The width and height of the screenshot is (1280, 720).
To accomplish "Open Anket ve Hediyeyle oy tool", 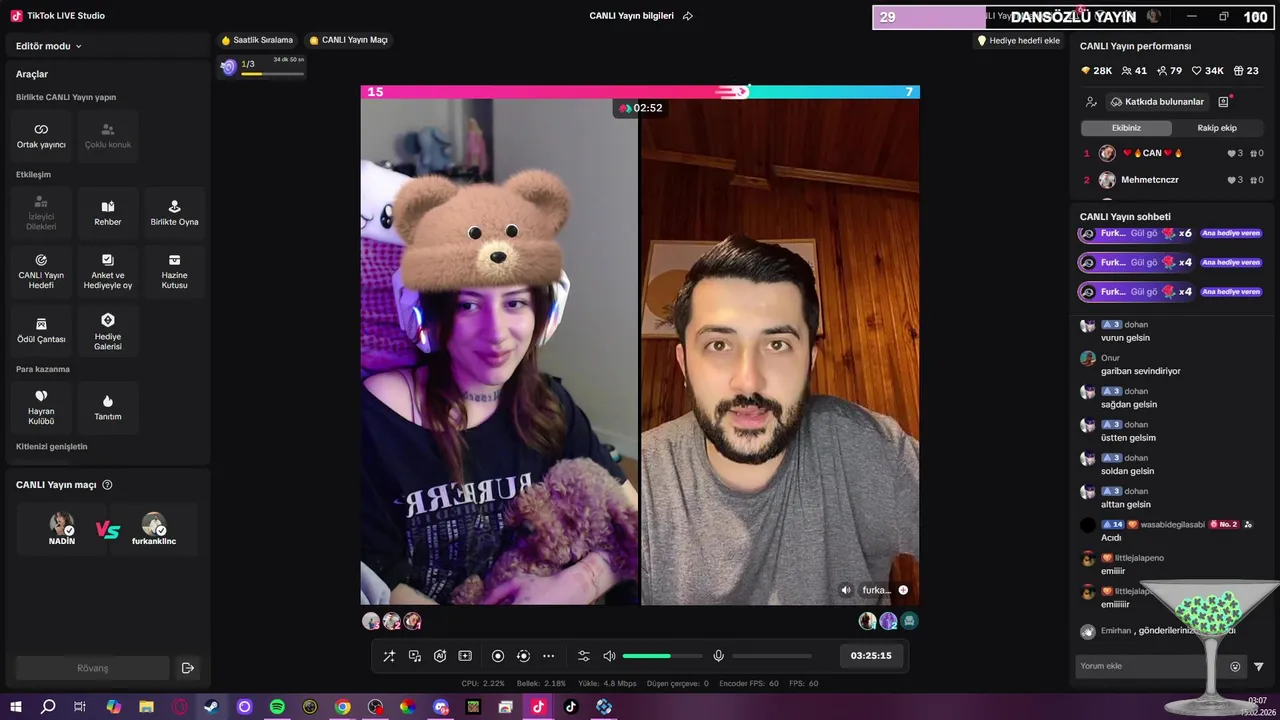I will (x=108, y=271).
